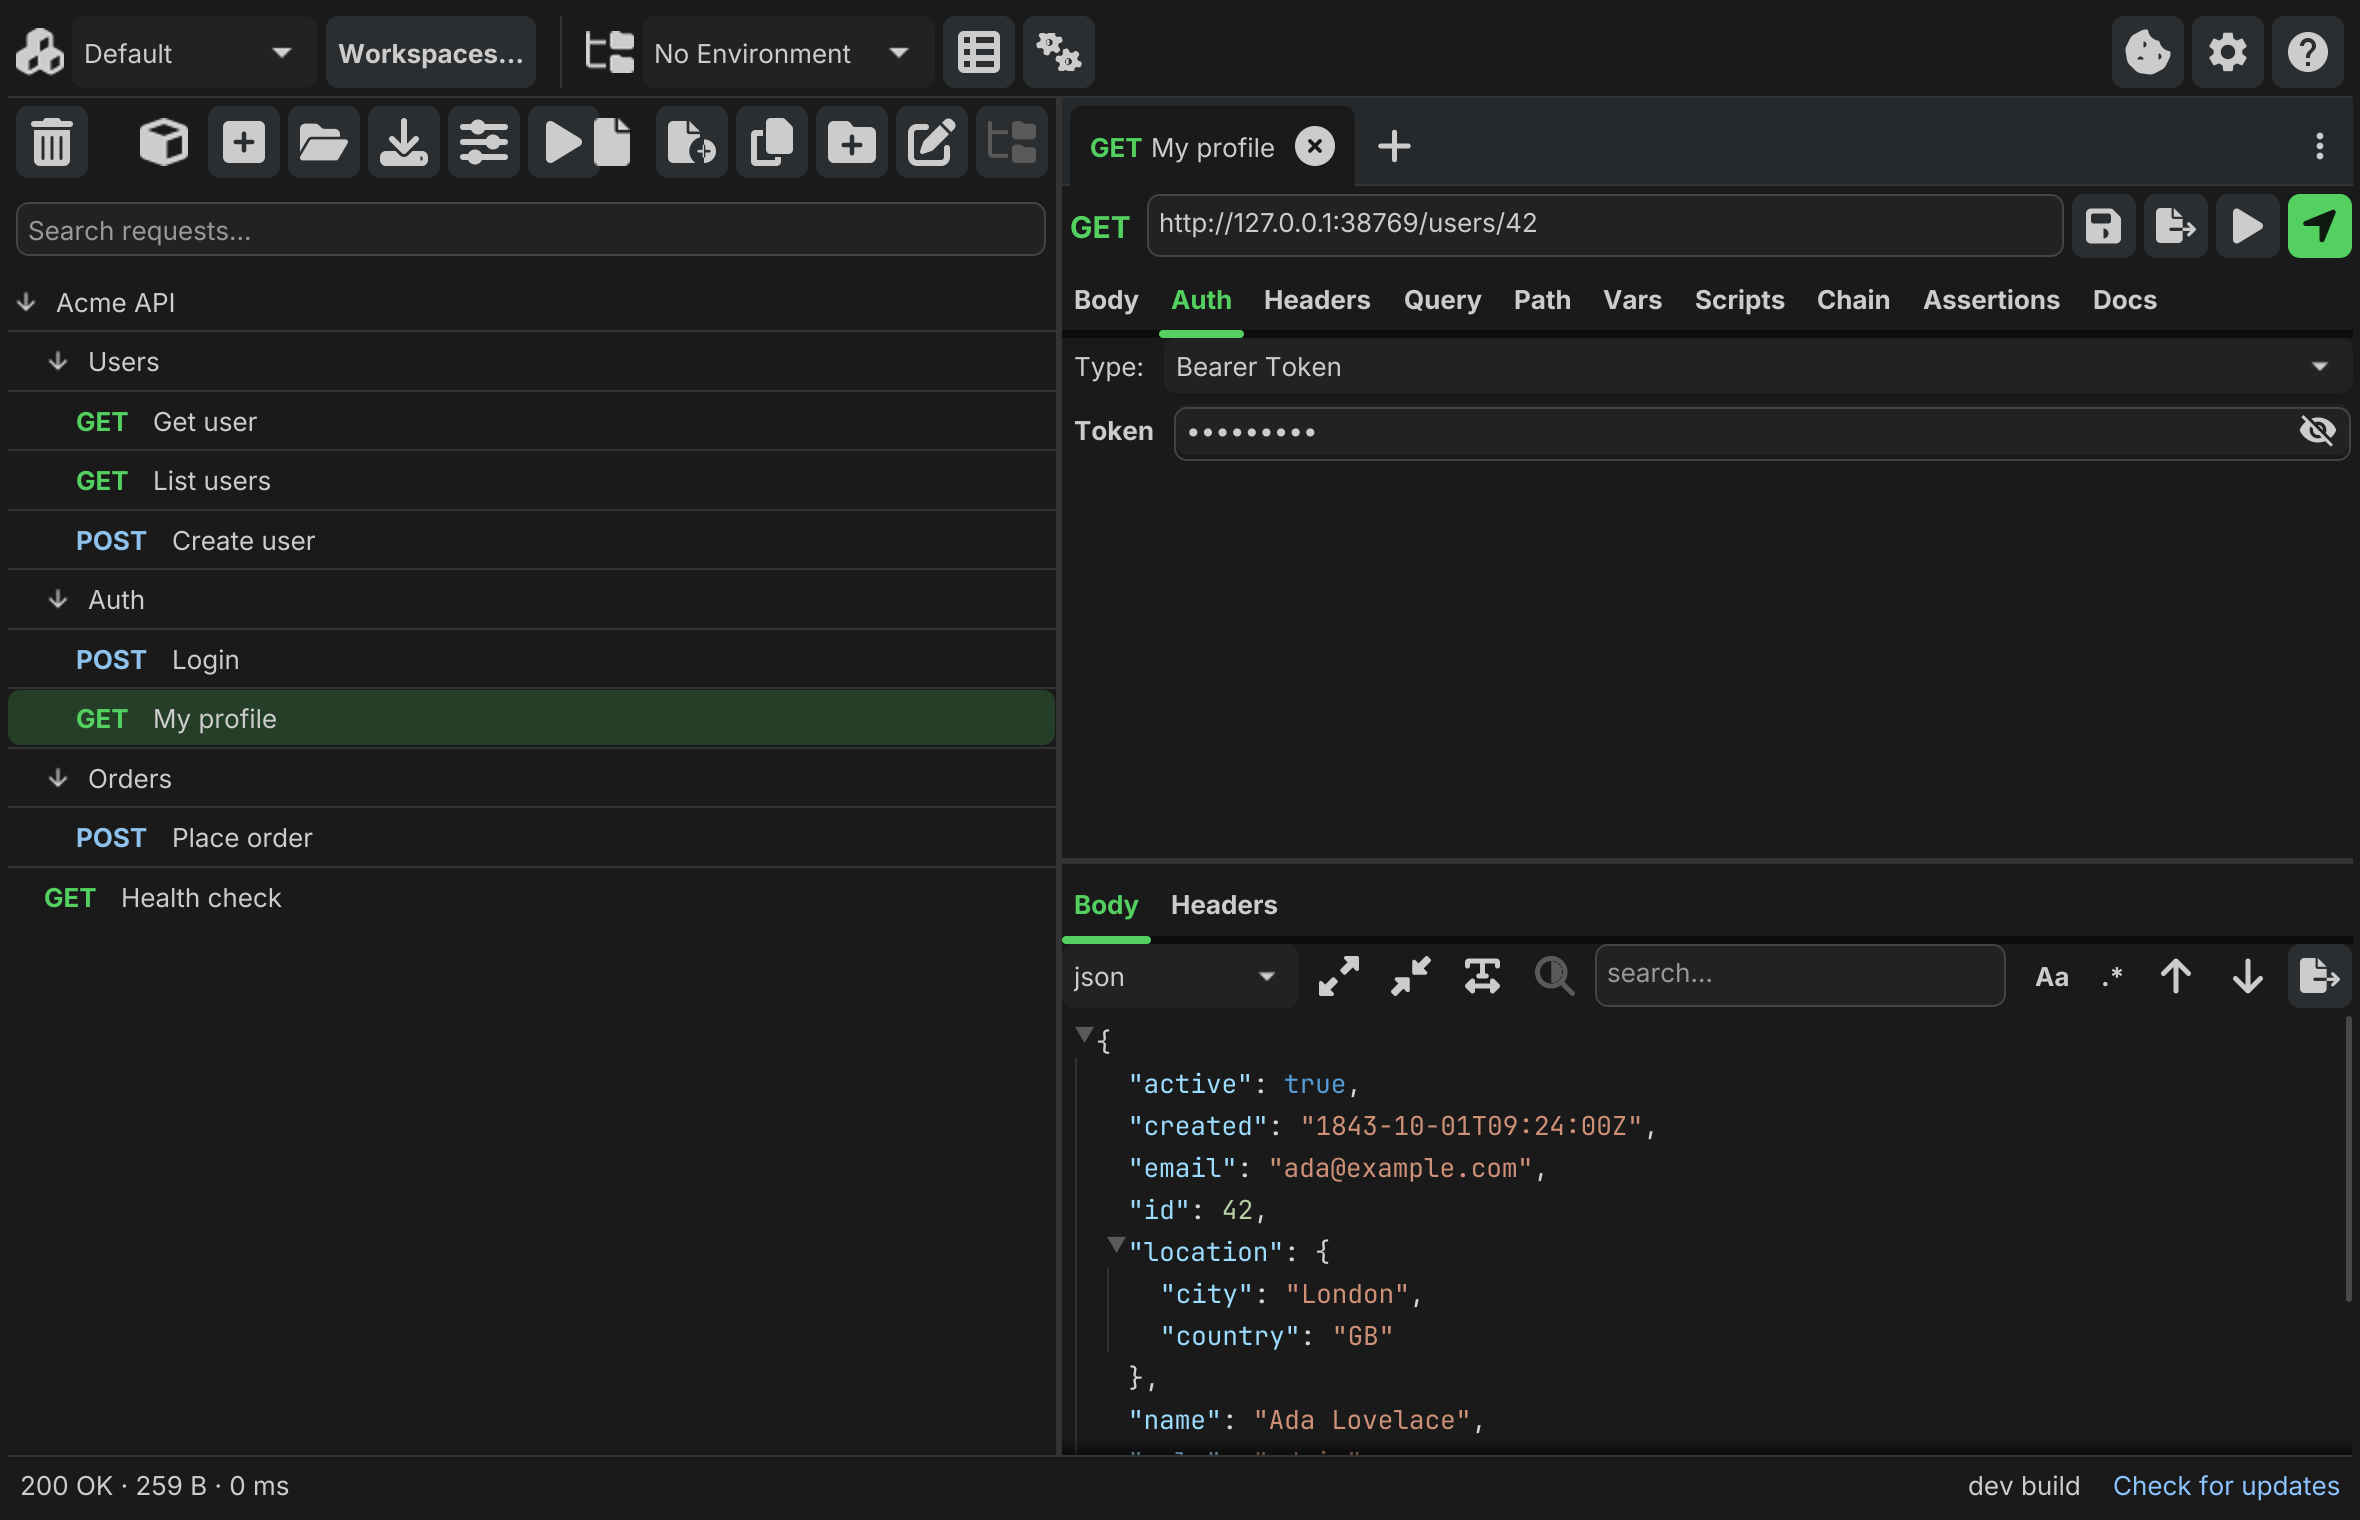The width and height of the screenshot is (2360, 1520).
Task: Click the Check for updates link
Action: [x=2226, y=1486]
